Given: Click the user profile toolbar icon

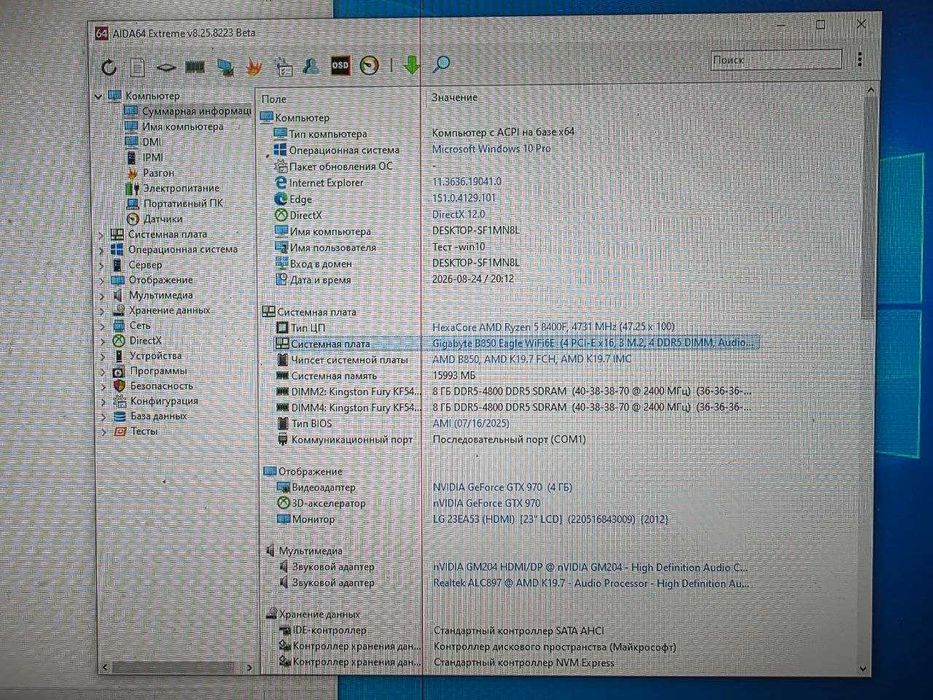Looking at the screenshot, I should (x=311, y=65).
